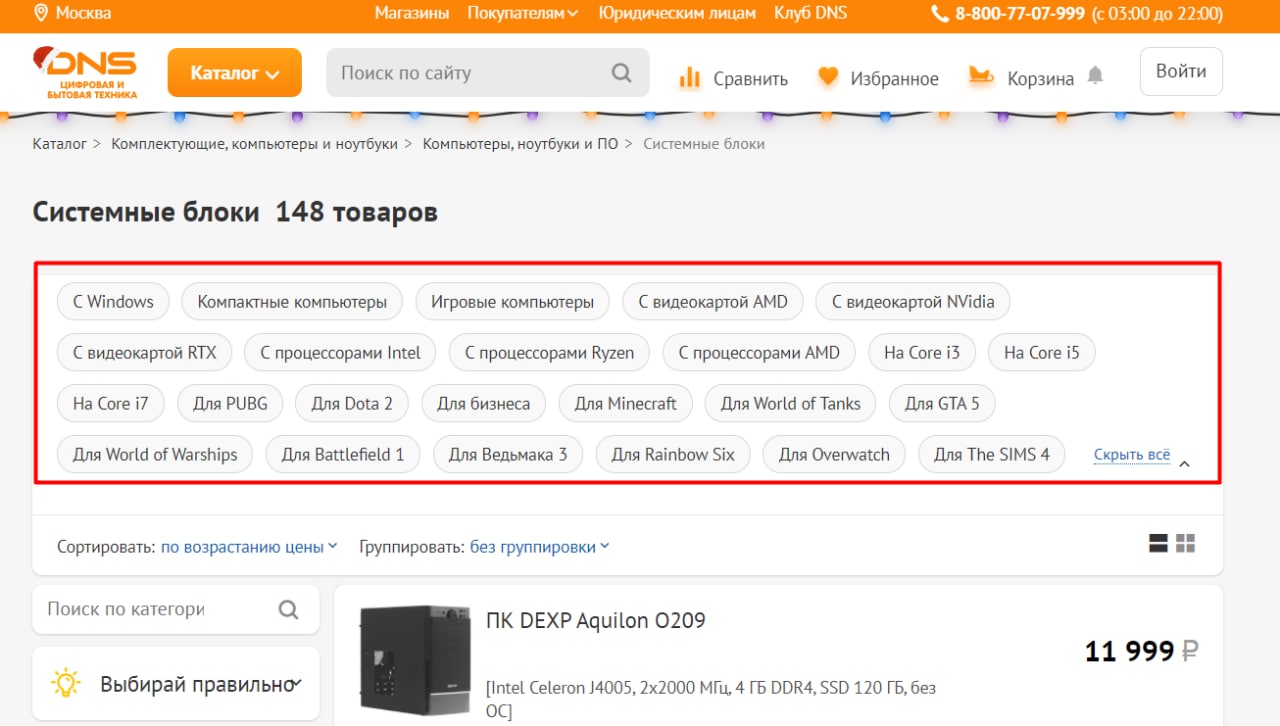Select Для Dota 2 tag
The width and height of the screenshot is (1280, 726).
(x=352, y=404)
